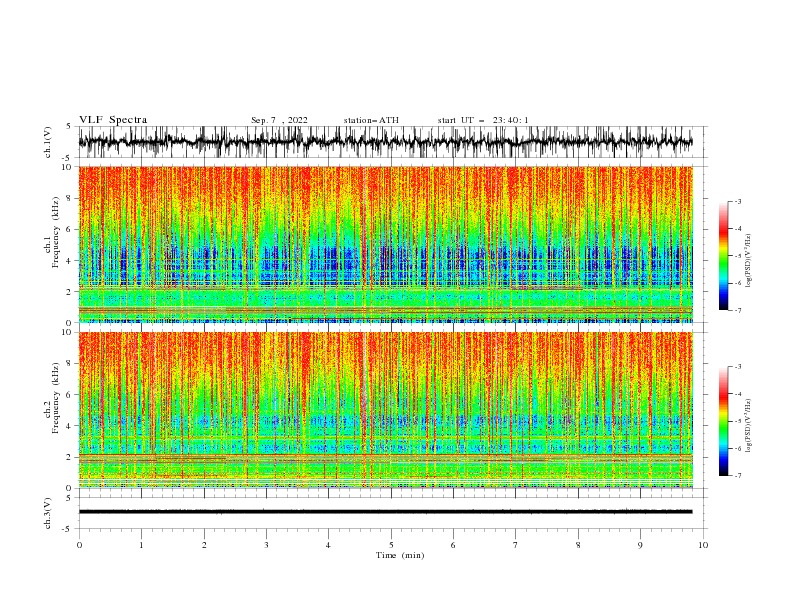Select the ch.2 "Frequency (kHz)" axis label
Image resolution: width=792 pixels, height=612 pixels.
(56, 398)
